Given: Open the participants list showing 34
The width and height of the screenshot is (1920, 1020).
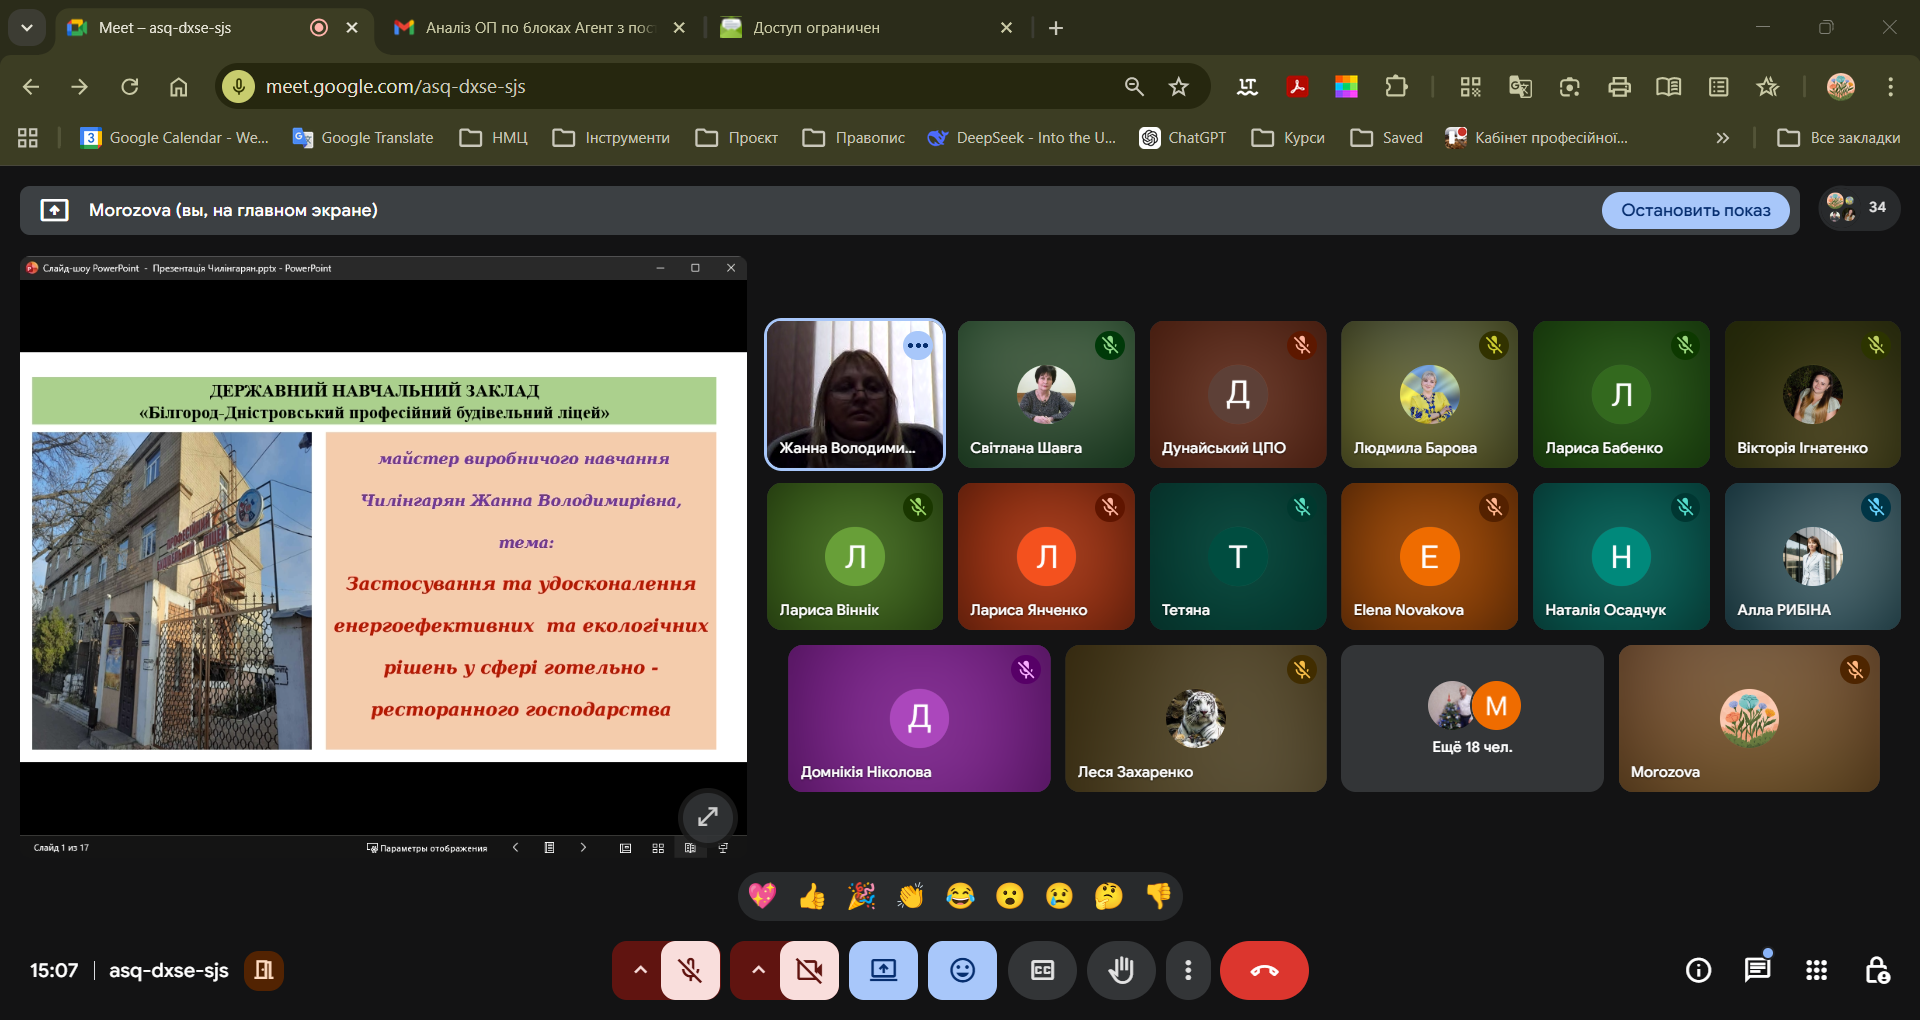Looking at the screenshot, I should (x=1858, y=208).
